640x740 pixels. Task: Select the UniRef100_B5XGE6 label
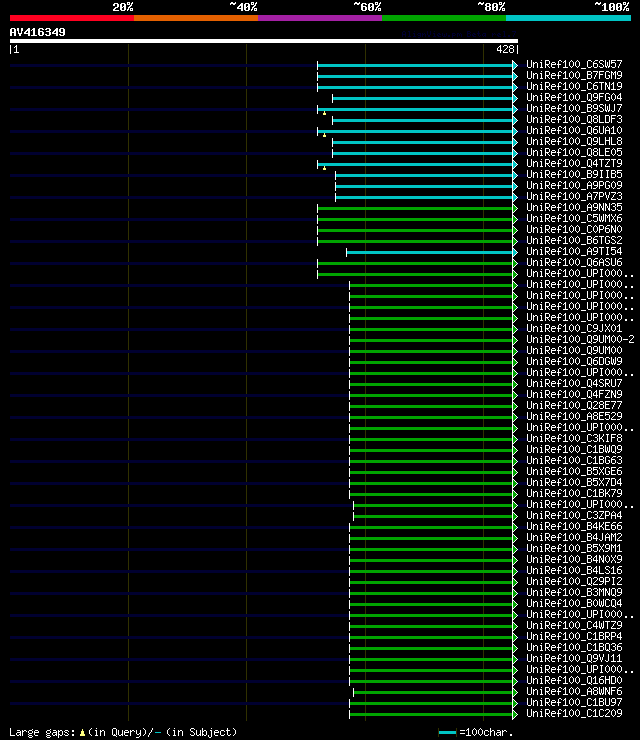tap(574, 471)
